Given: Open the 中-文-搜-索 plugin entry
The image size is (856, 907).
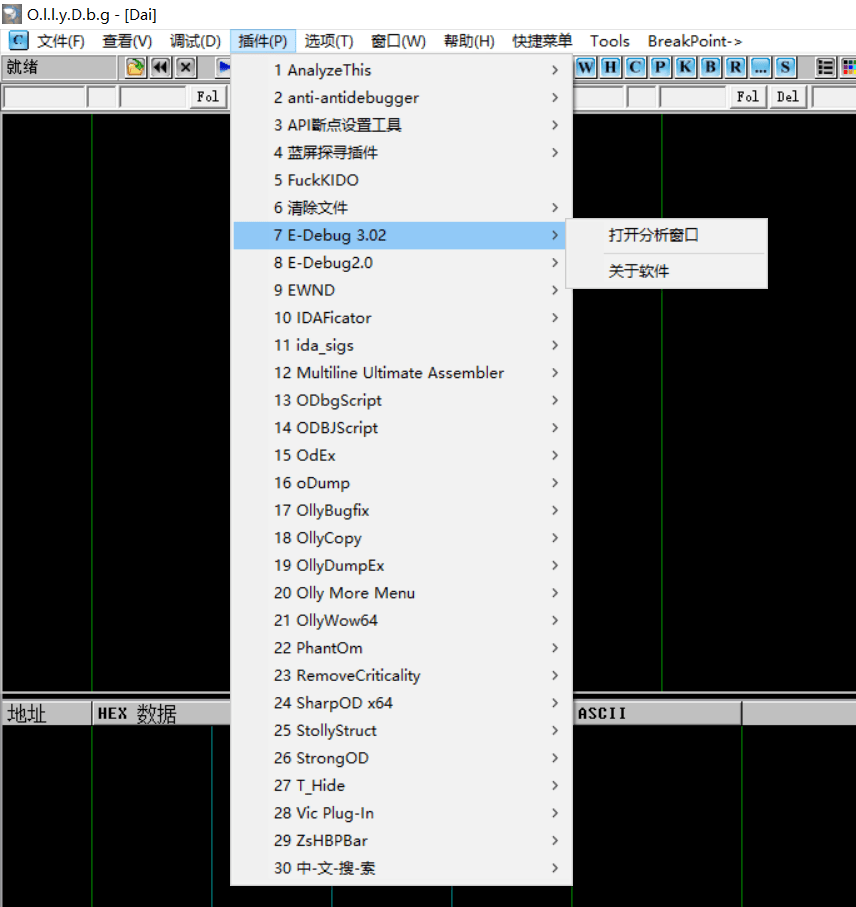Looking at the screenshot, I should point(401,868).
